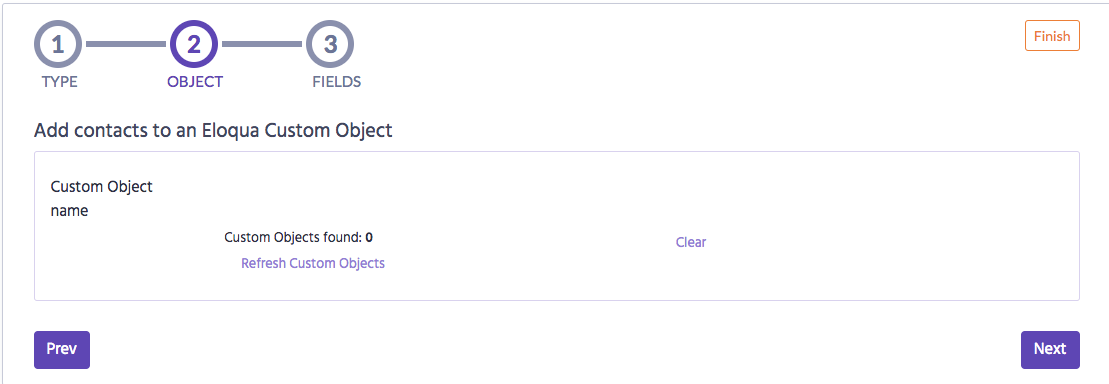Jump to step 3 circle icon

click(x=330, y=45)
